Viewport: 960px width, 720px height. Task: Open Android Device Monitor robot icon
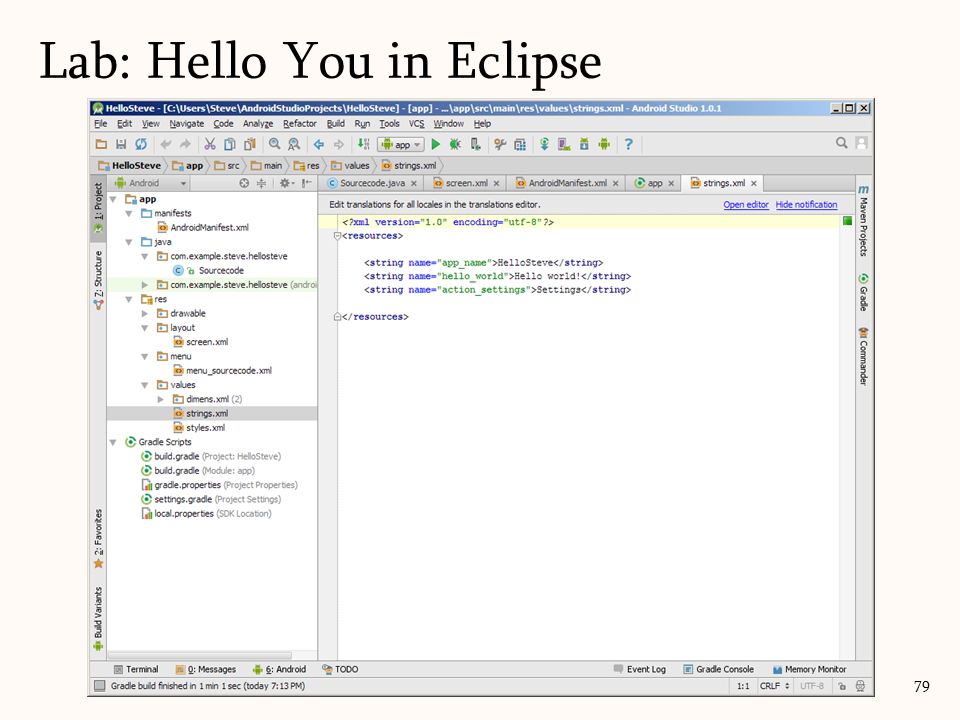(x=604, y=144)
